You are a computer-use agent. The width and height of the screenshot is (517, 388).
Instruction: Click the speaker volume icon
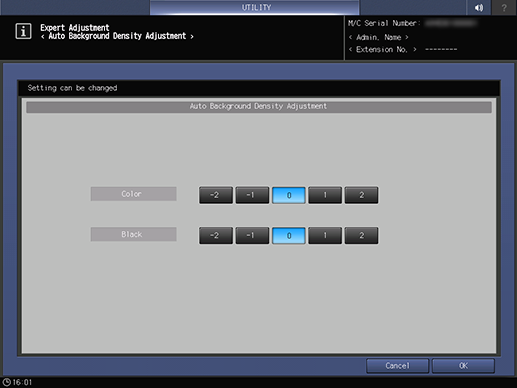point(479,7)
